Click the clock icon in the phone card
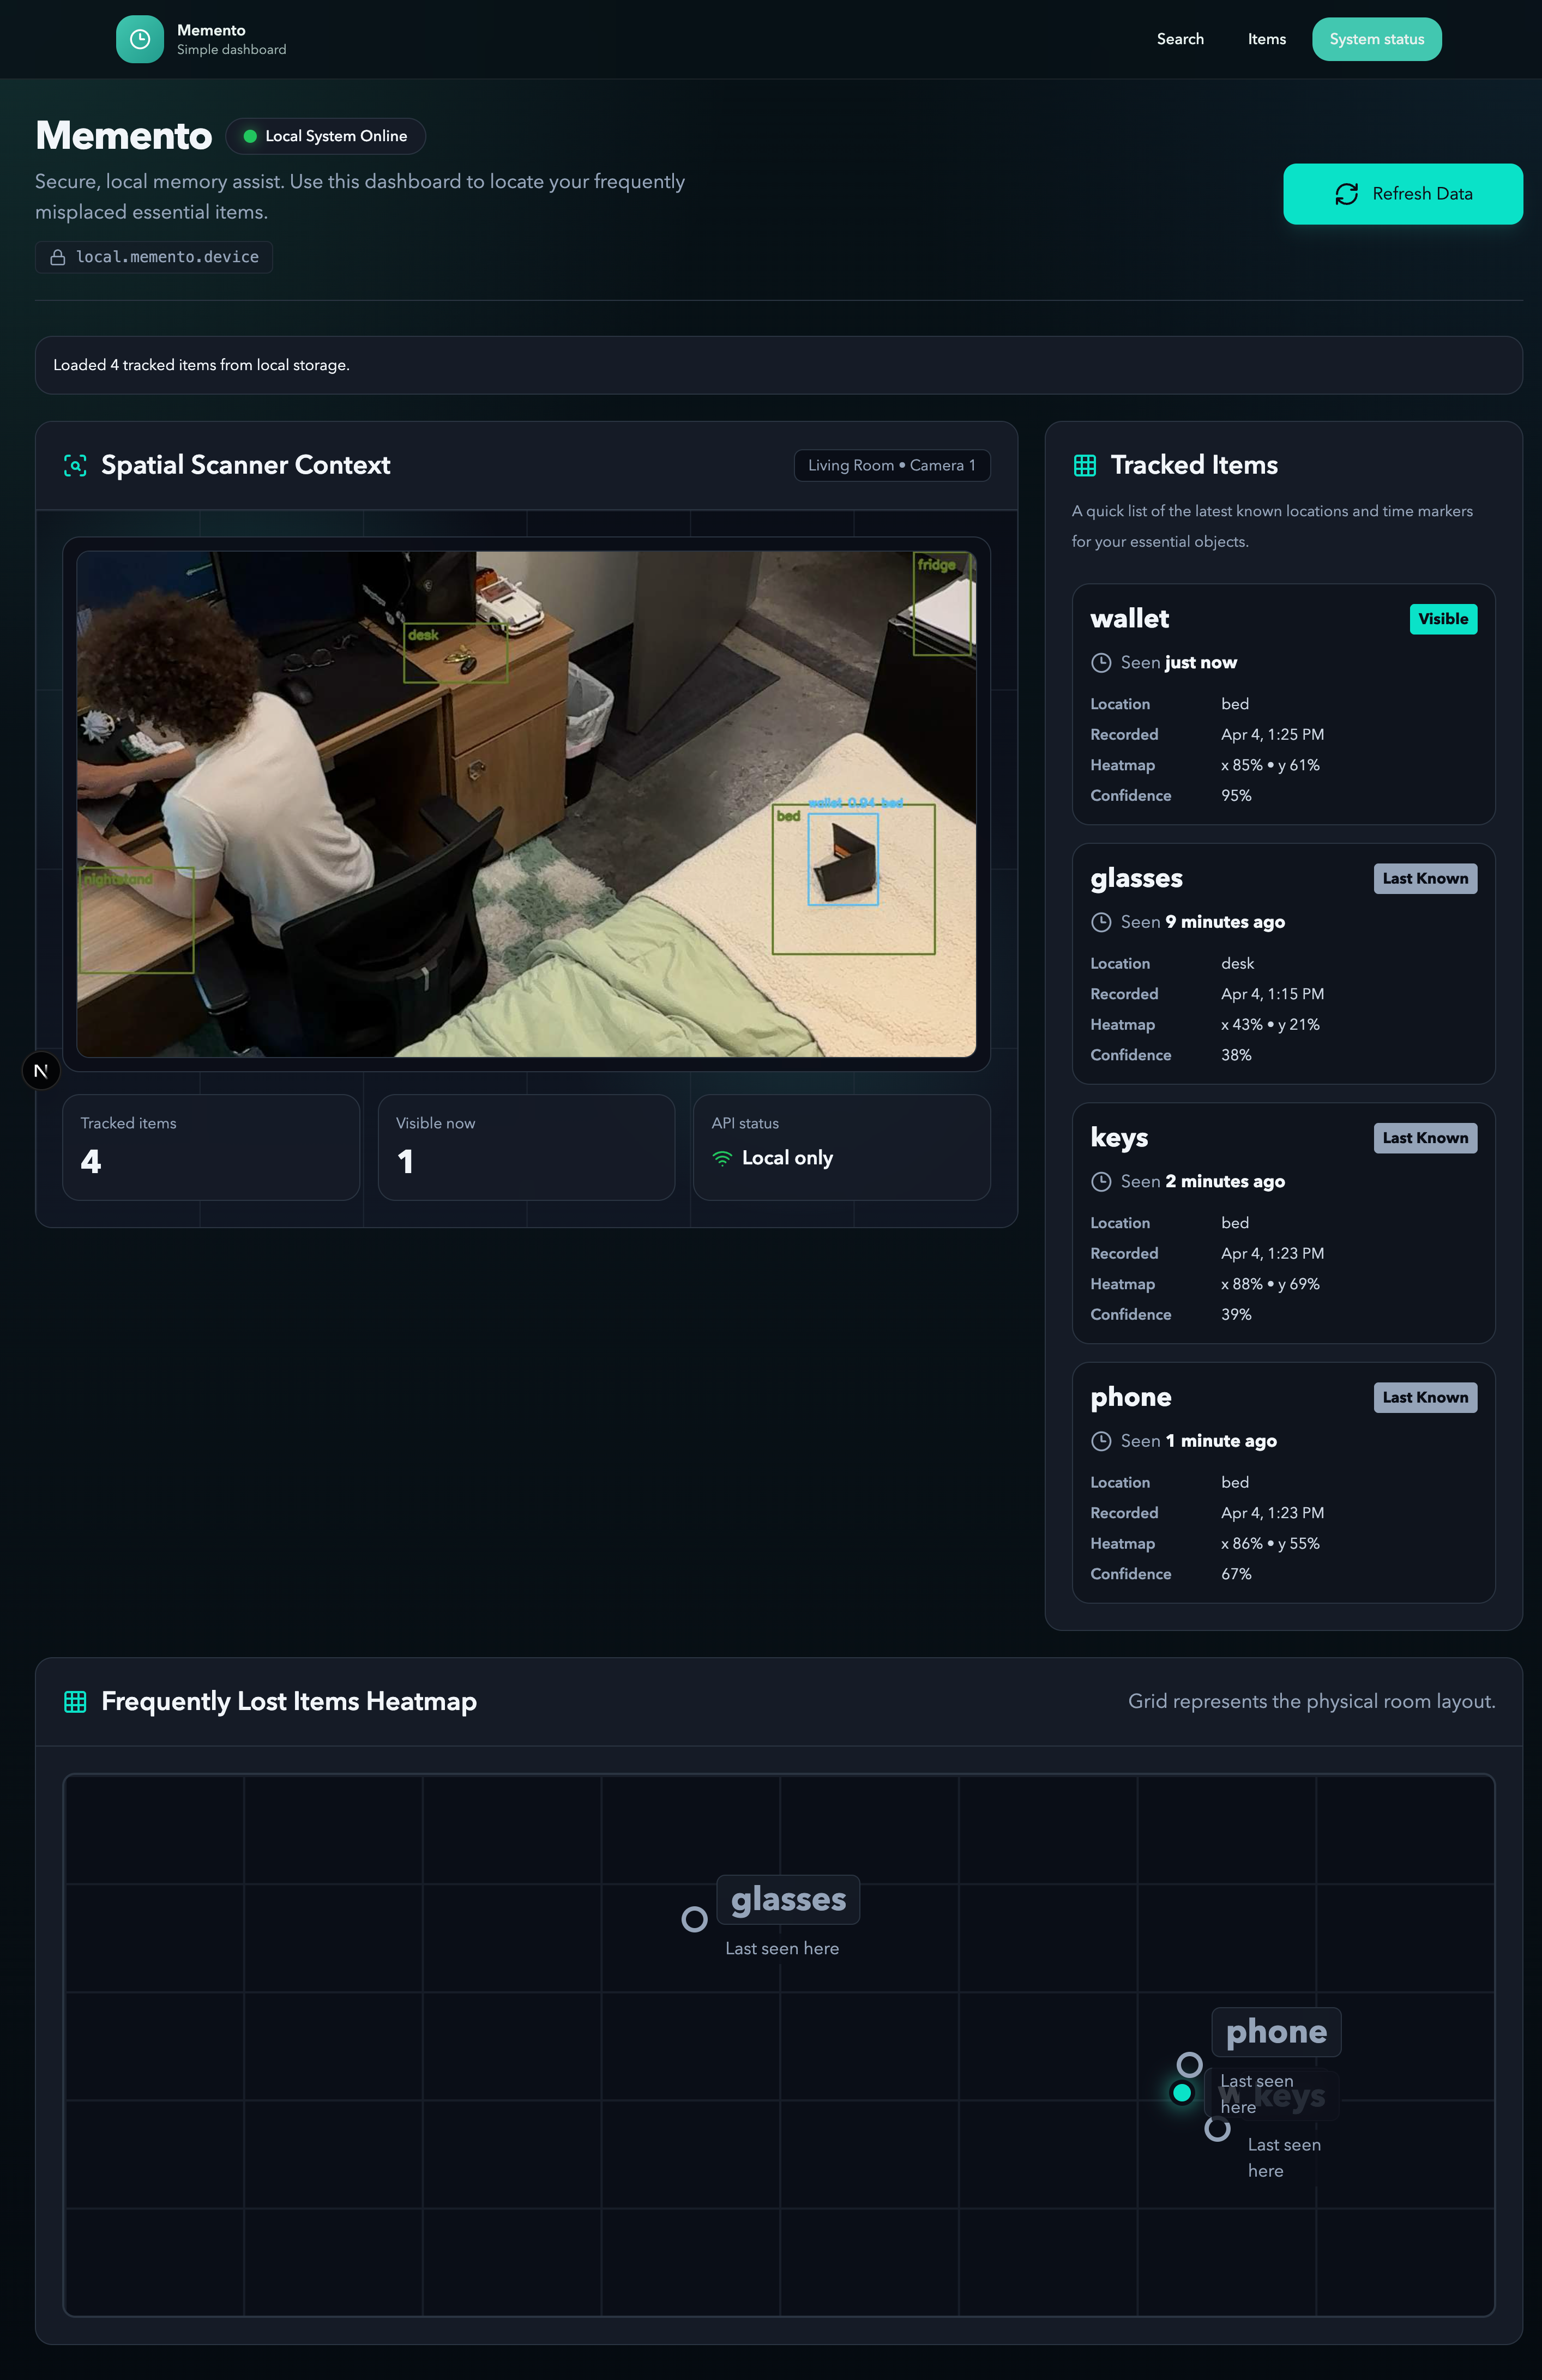The image size is (1542, 2380). pyautogui.click(x=1101, y=1441)
